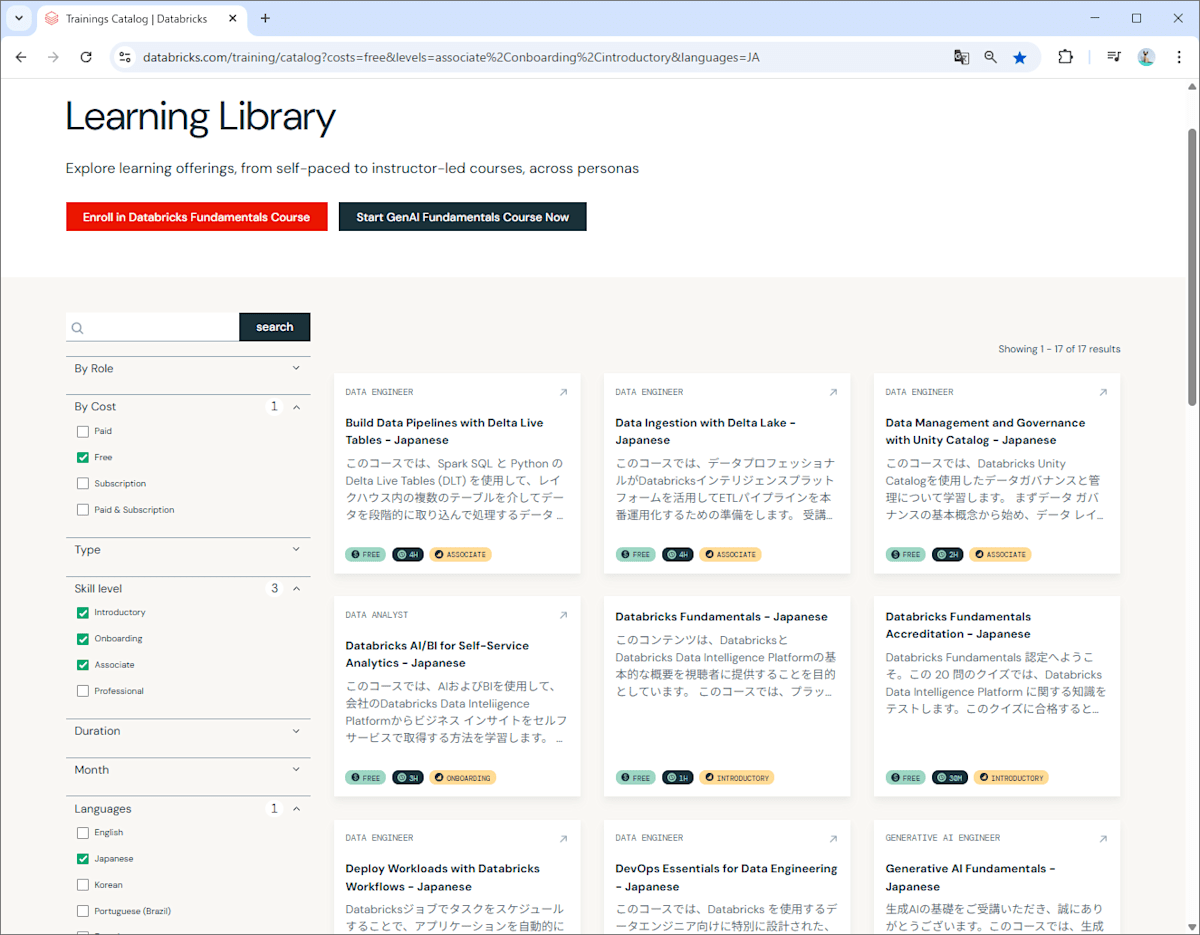Click the INTRODUCTORY badge on Databricks Fundamentals card
1200x935 pixels.
click(737, 777)
